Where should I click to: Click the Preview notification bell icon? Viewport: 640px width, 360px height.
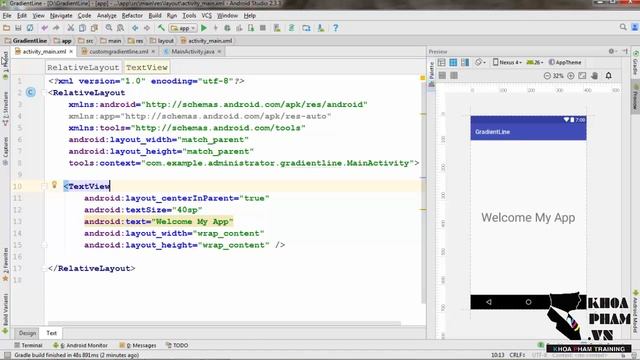(x=609, y=76)
